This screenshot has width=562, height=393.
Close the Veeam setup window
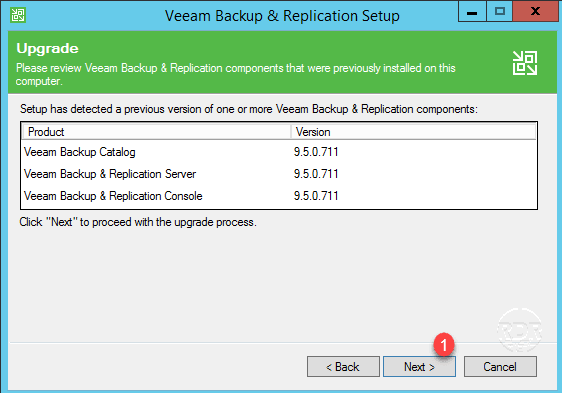pyautogui.click(x=535, y=12)
